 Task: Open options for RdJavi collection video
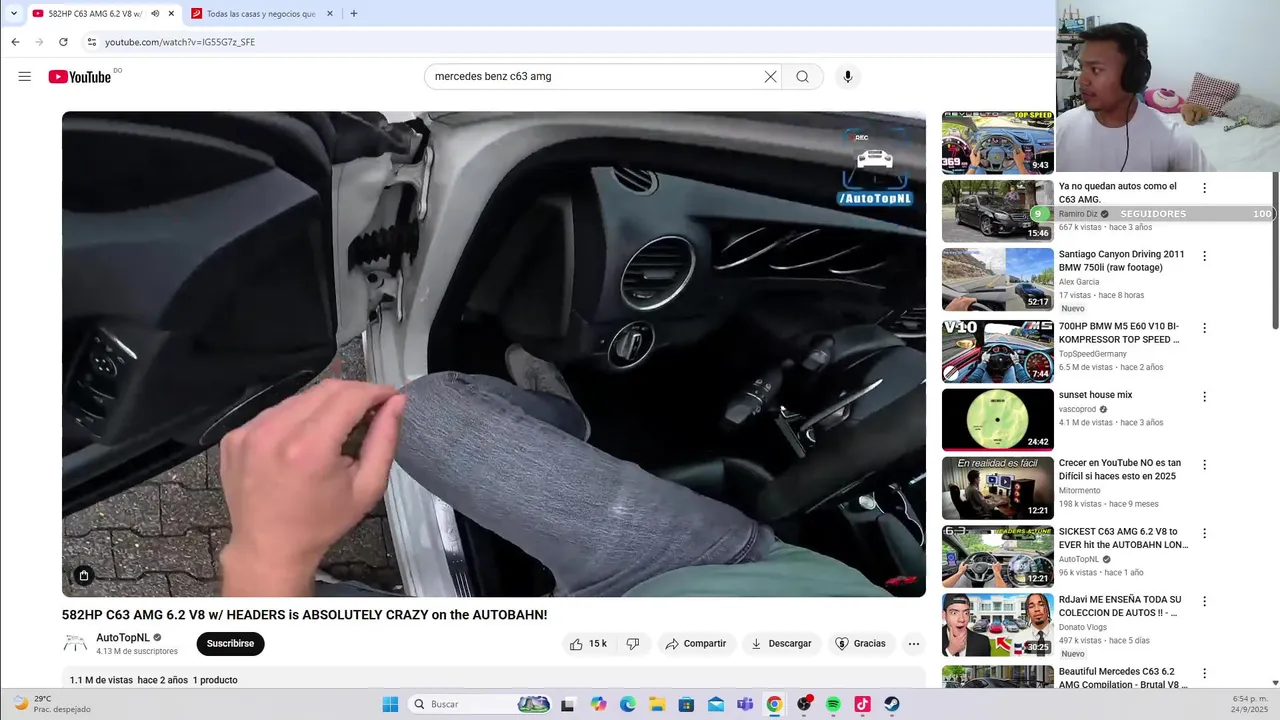tap(1204, 602)
